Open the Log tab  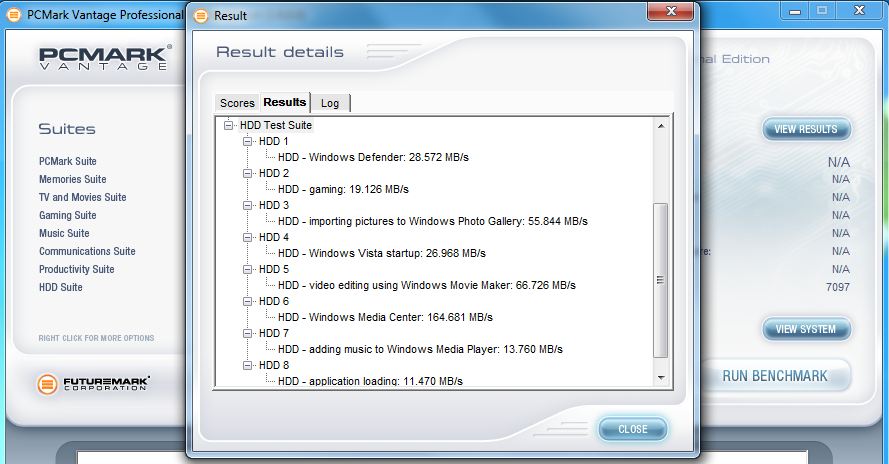(x=330, y=103)
